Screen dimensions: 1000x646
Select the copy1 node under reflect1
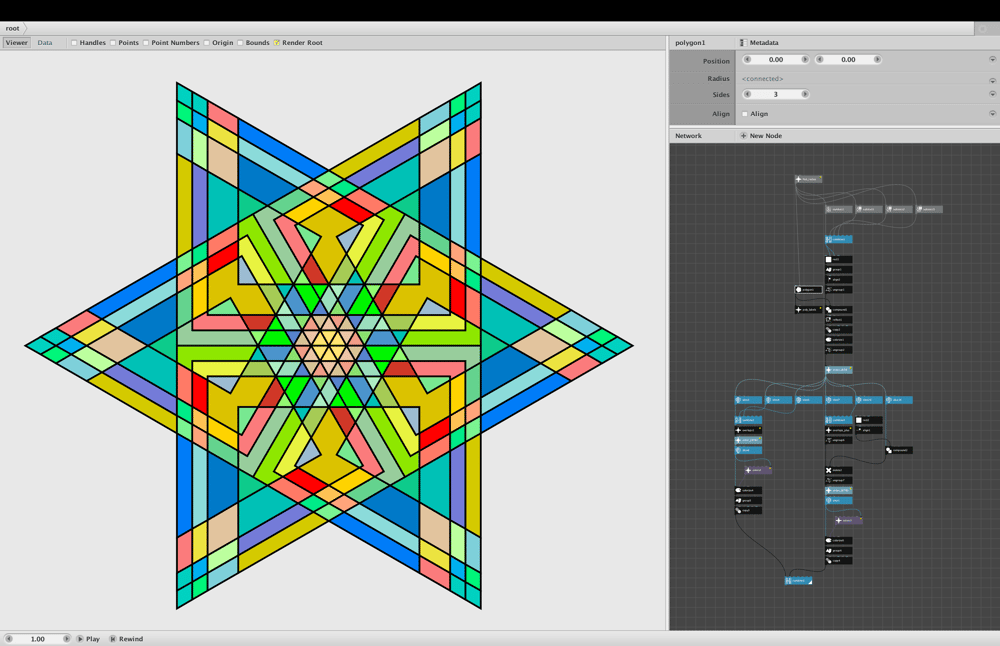coord(839,330)
